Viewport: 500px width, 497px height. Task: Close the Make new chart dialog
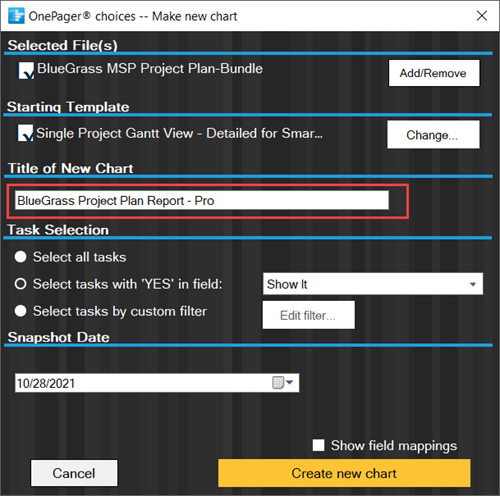click(x=482, y=15)
